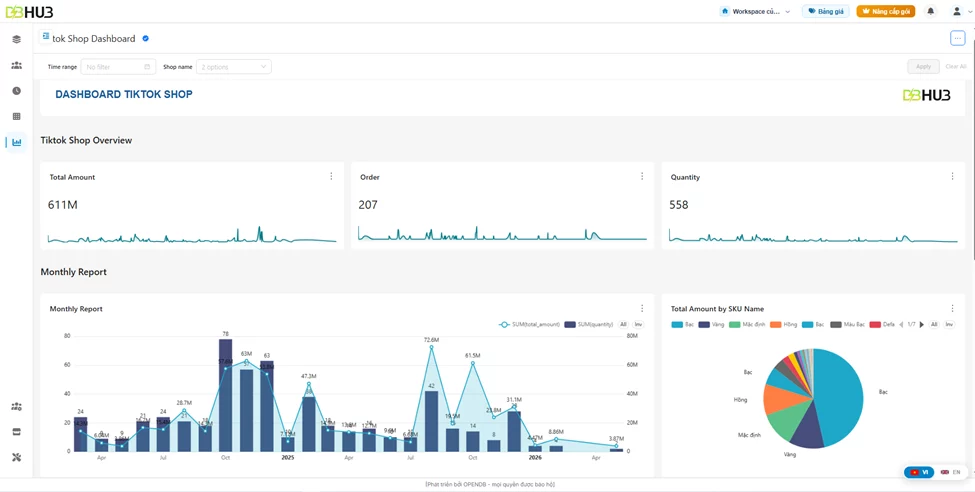975x492 pixels.
Task: Open the user profile avatar menu
Action: tap(957, 11)
